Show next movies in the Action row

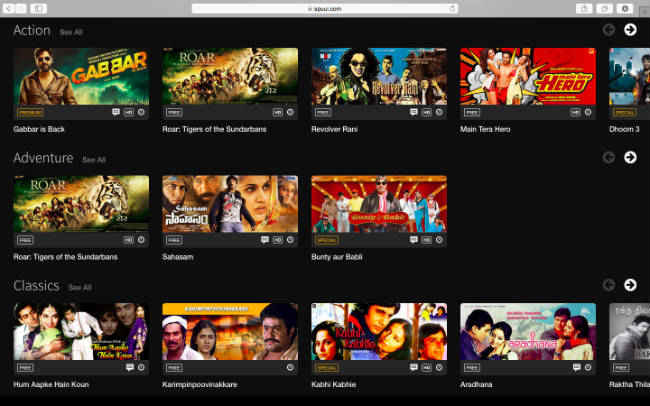coord(630,29)
